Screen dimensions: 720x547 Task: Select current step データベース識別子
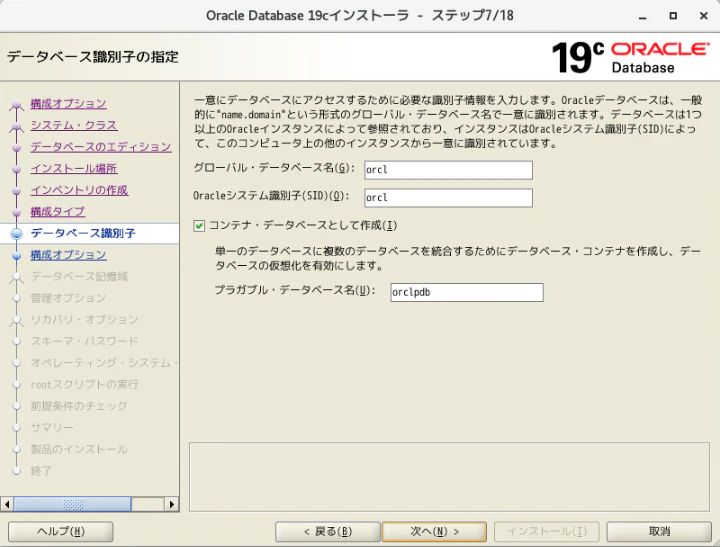tap(83, 233)
